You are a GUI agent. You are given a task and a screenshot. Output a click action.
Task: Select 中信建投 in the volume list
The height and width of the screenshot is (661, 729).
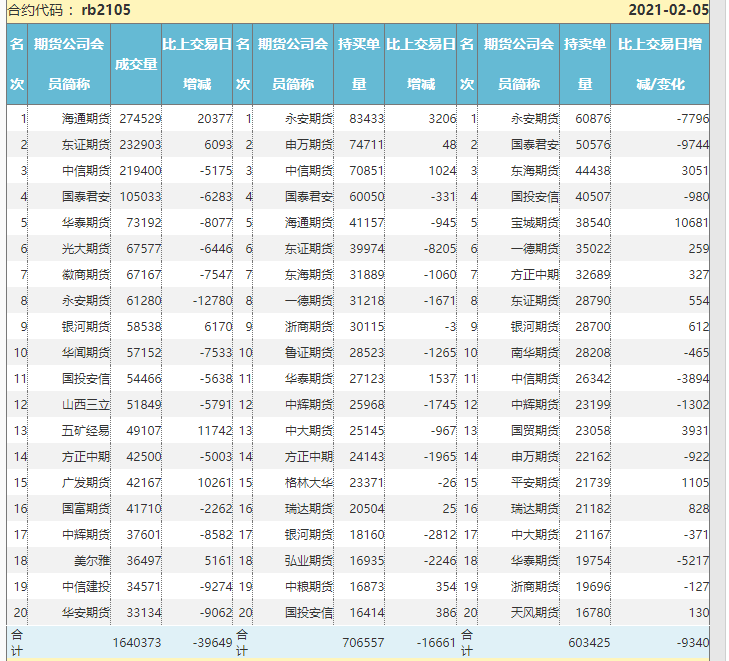point(86,587)
